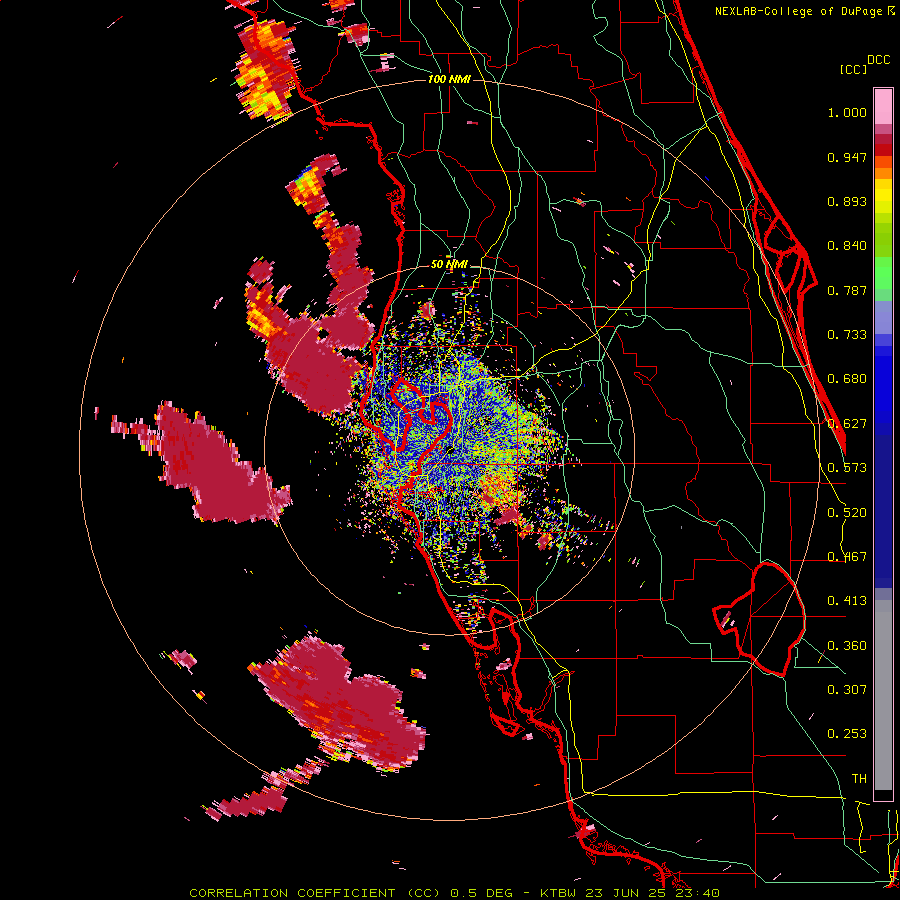Select the 0.947 scale value
This screenshot has width=900, height=900.
click(x=847, y=157)
